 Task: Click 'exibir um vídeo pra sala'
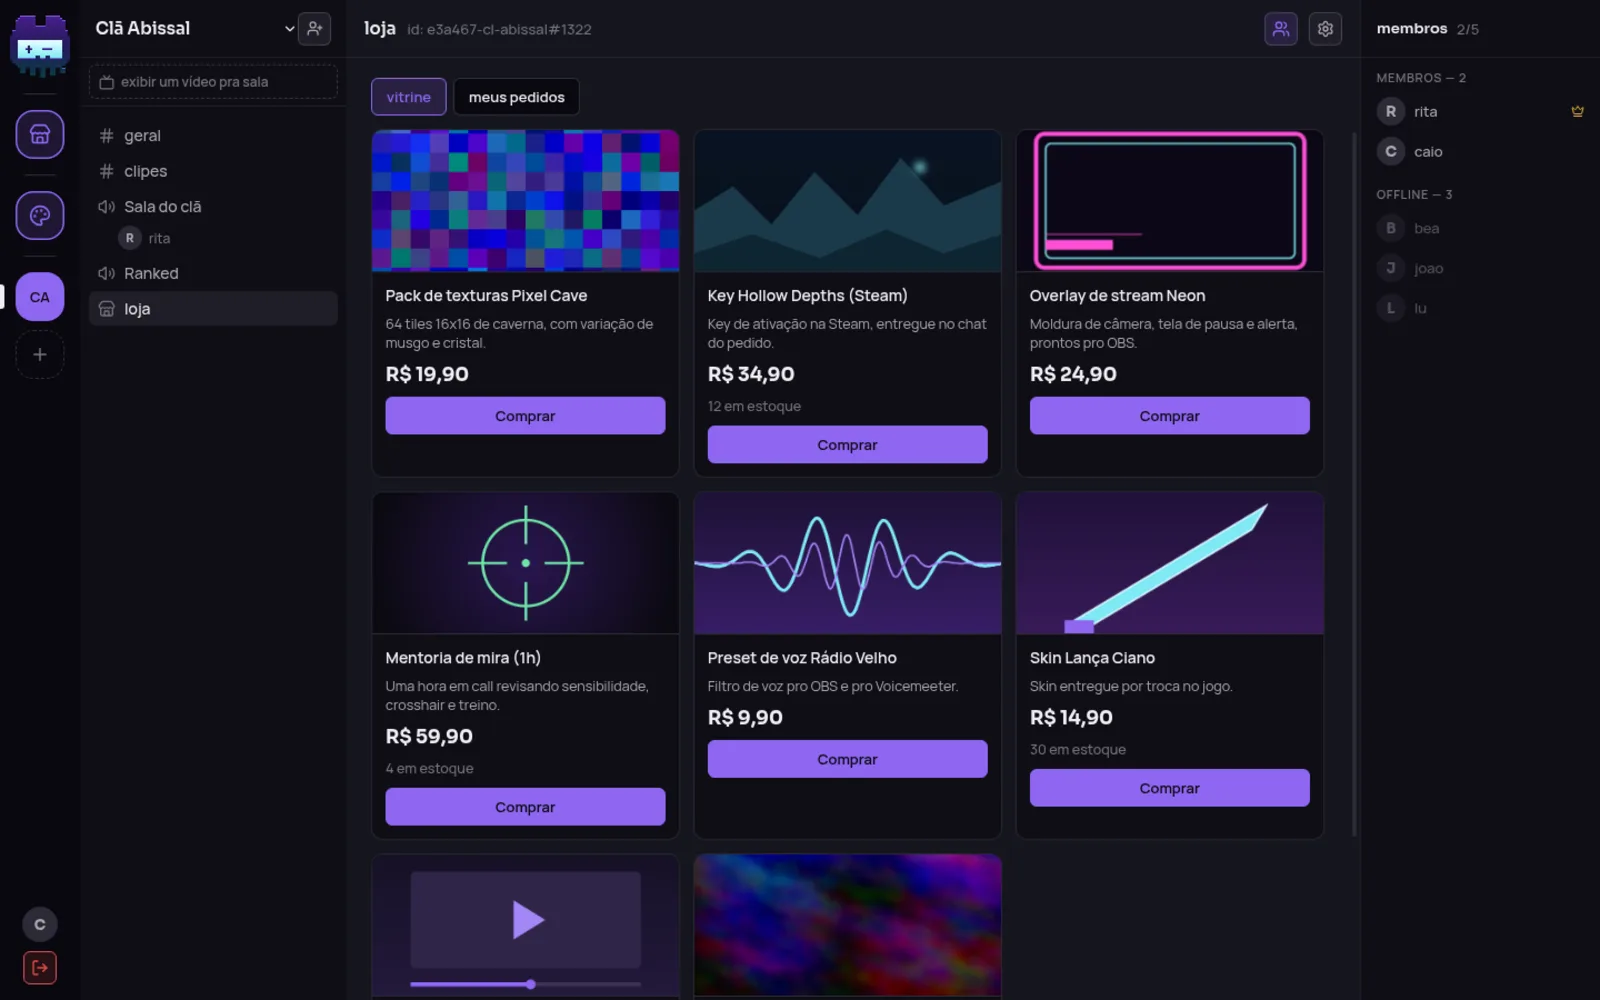(213, 82)
